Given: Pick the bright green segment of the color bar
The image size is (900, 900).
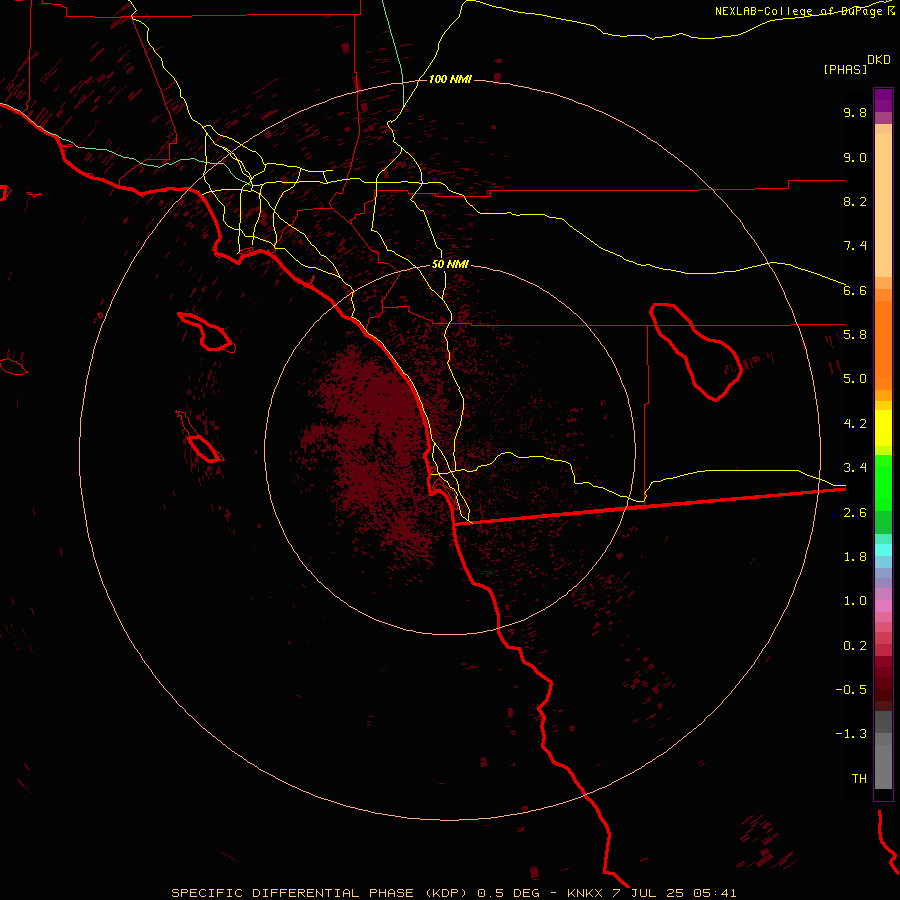Looking at the screenshot, I should click(x=883, y=482).
